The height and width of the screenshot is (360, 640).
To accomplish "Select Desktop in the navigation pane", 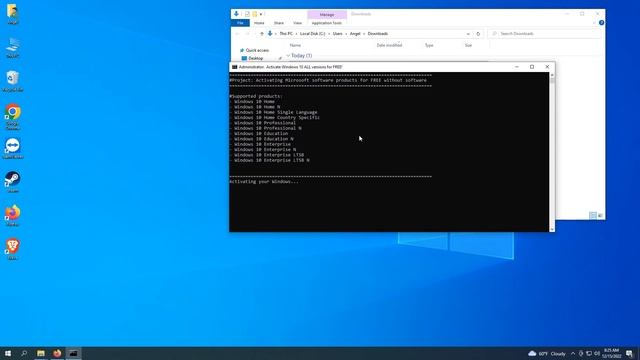I will (x=256, y=58).
